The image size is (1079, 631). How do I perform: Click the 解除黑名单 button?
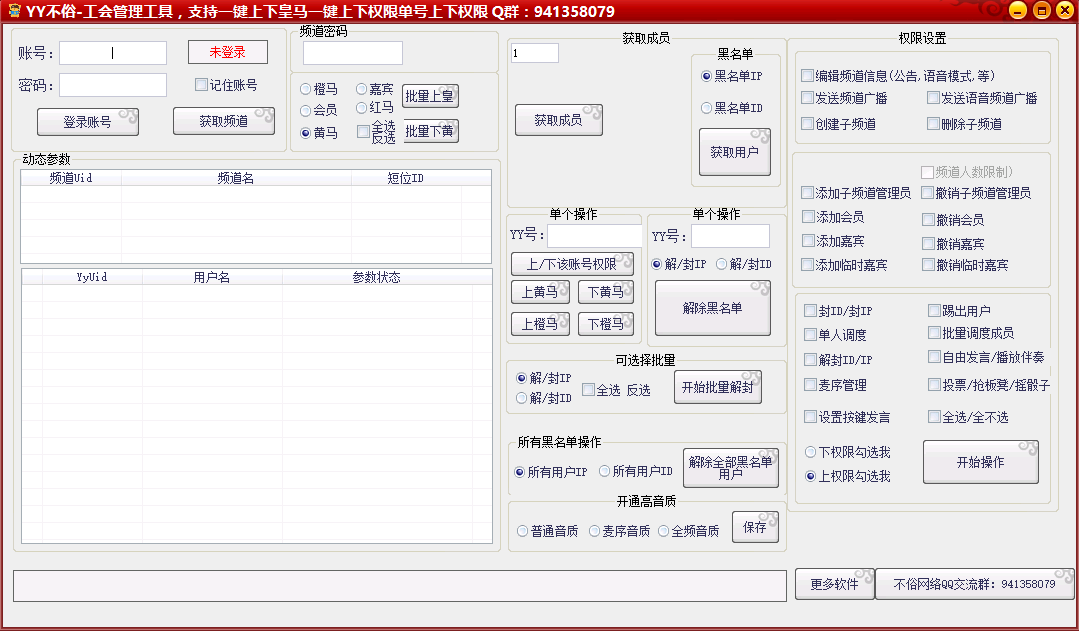(x=713, y=308)
